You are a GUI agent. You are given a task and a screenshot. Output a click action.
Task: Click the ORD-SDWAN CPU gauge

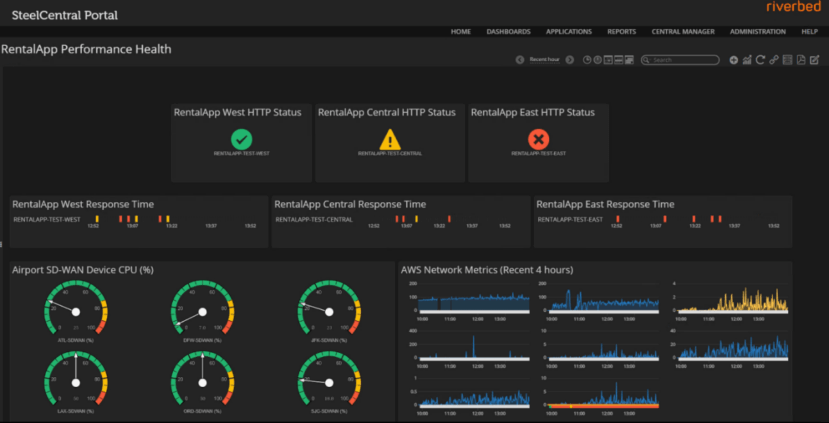pyautogui.click(x=202, y=380)
